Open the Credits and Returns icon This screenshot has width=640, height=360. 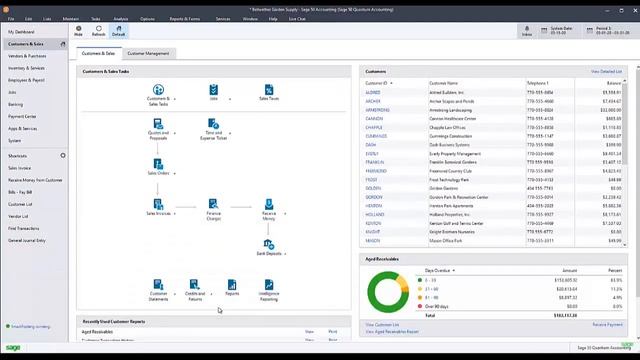tap(195, 284)
